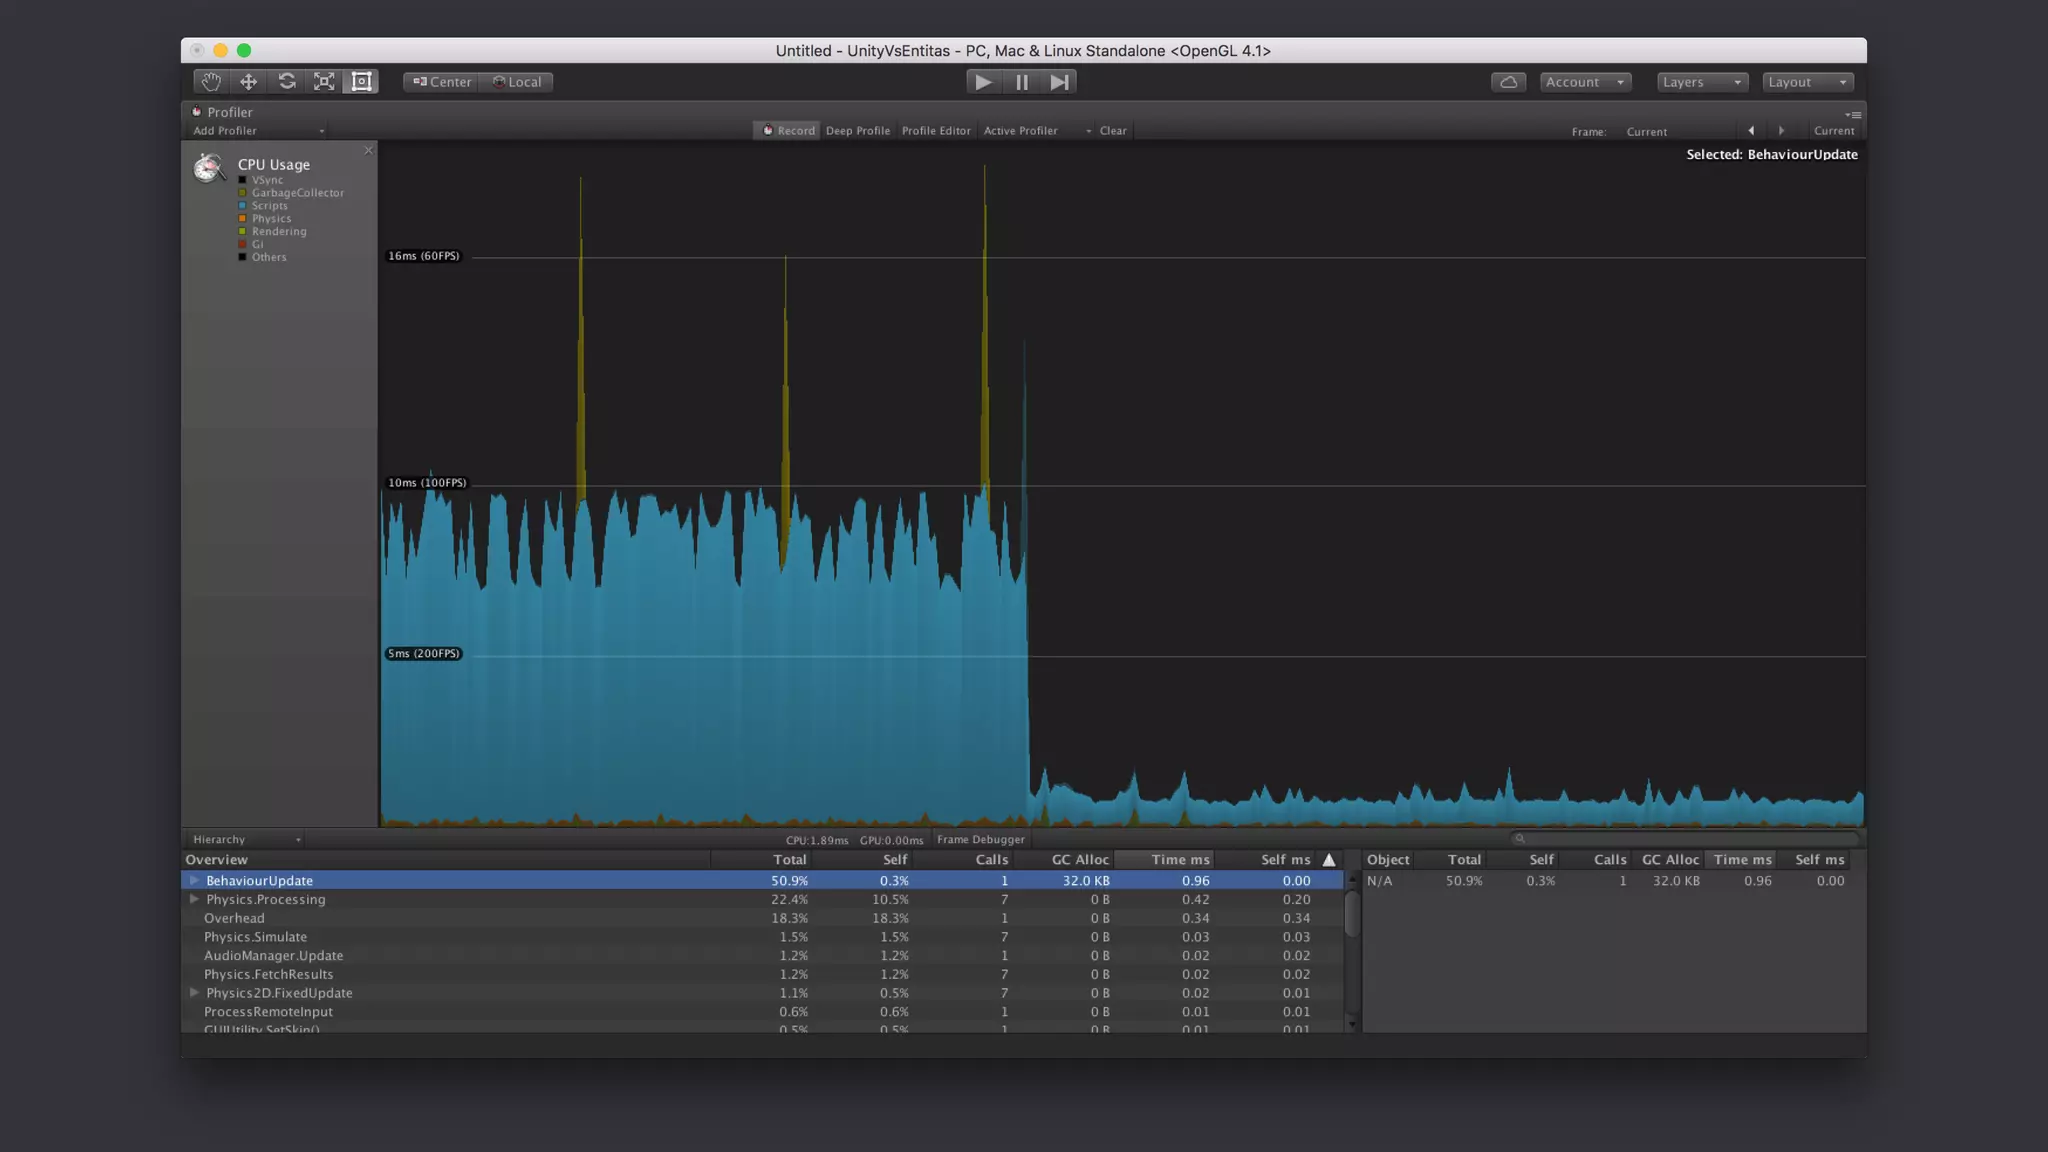Viewport: 2048px width, 1152px height.
Task: Select the Scale tool icon
Action: [324, 82]
